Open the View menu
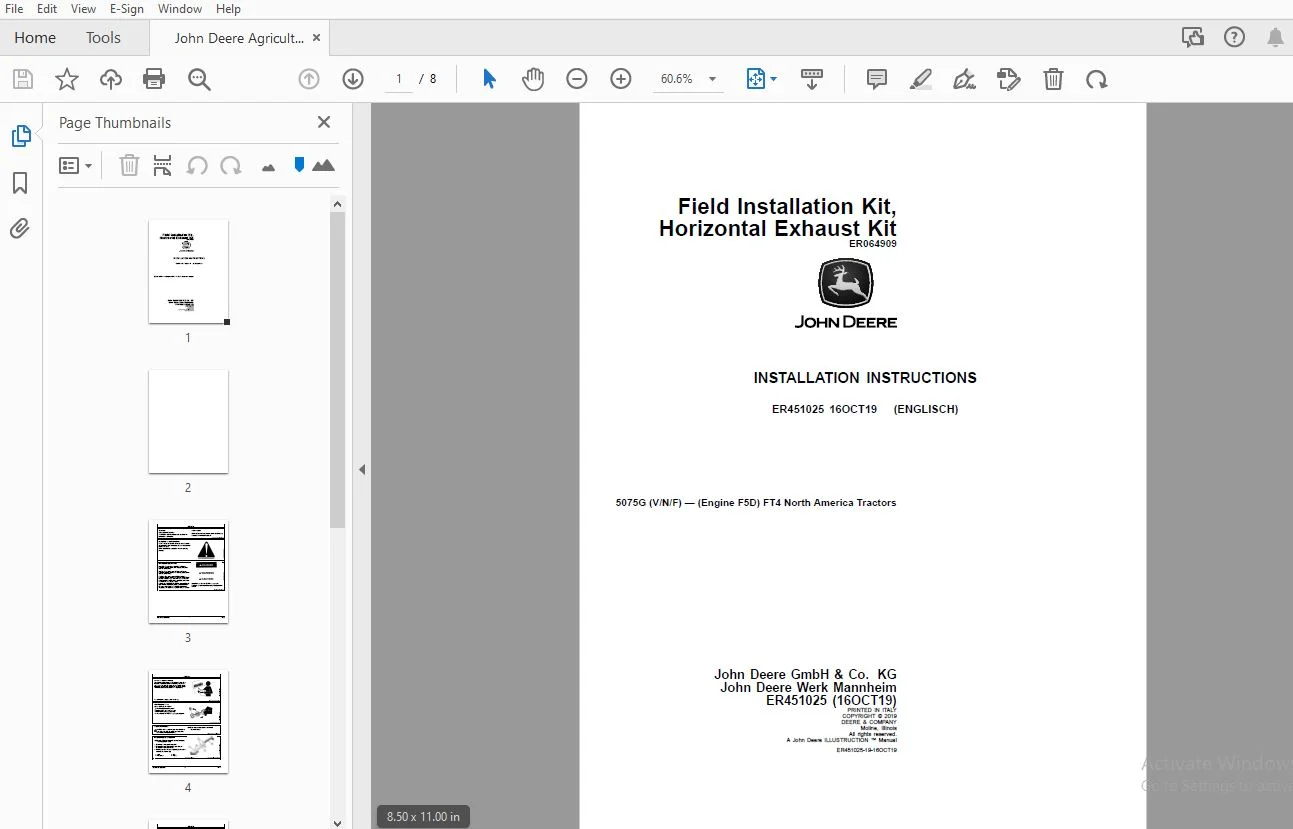The width and height of the screenshot is (1293, 829). pos(84,8)
